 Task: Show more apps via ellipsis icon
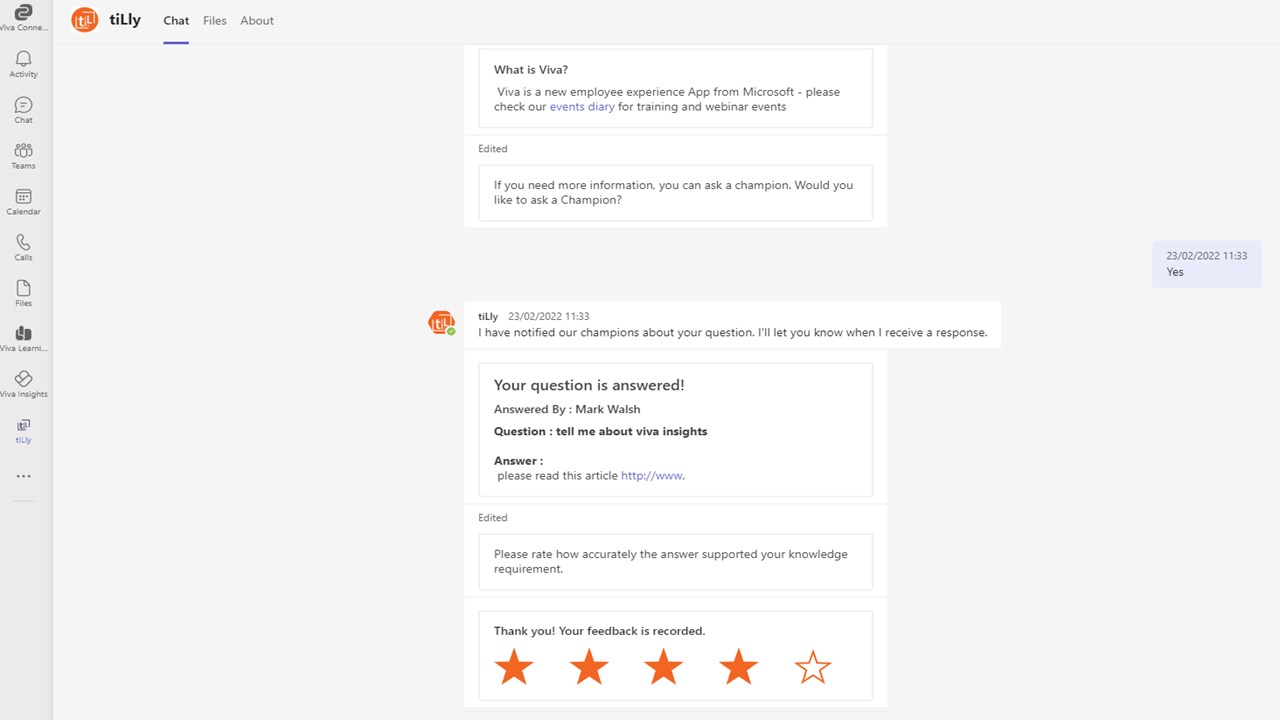[x=23, y=476]
